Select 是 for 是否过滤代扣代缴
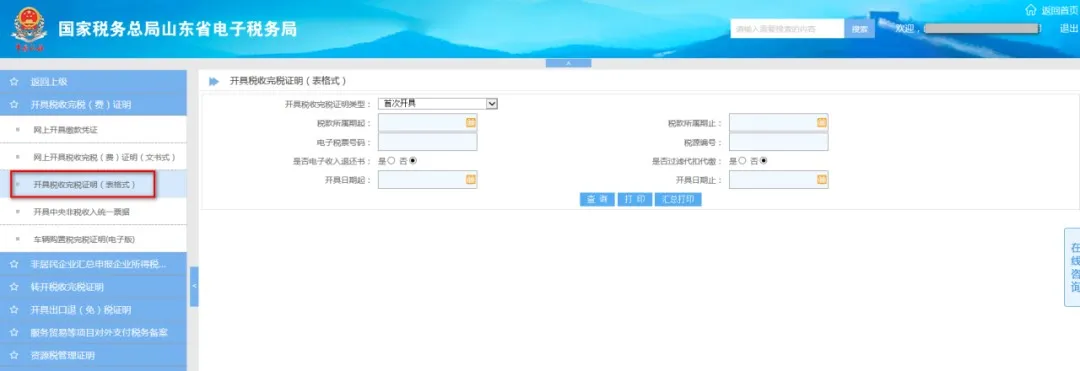The height and width of the screenshot is (371, 1080). point(742,160)
